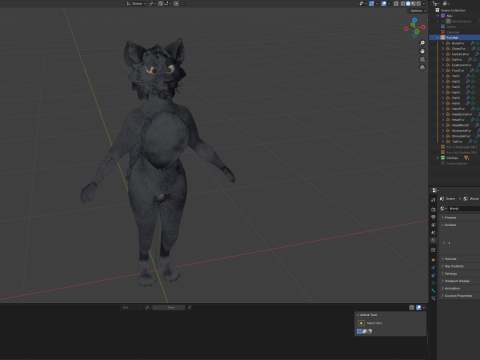Viewport: 480px width, 360px height.
Task: Open the View Layer properties tab
Action: (x=433, y=225)
